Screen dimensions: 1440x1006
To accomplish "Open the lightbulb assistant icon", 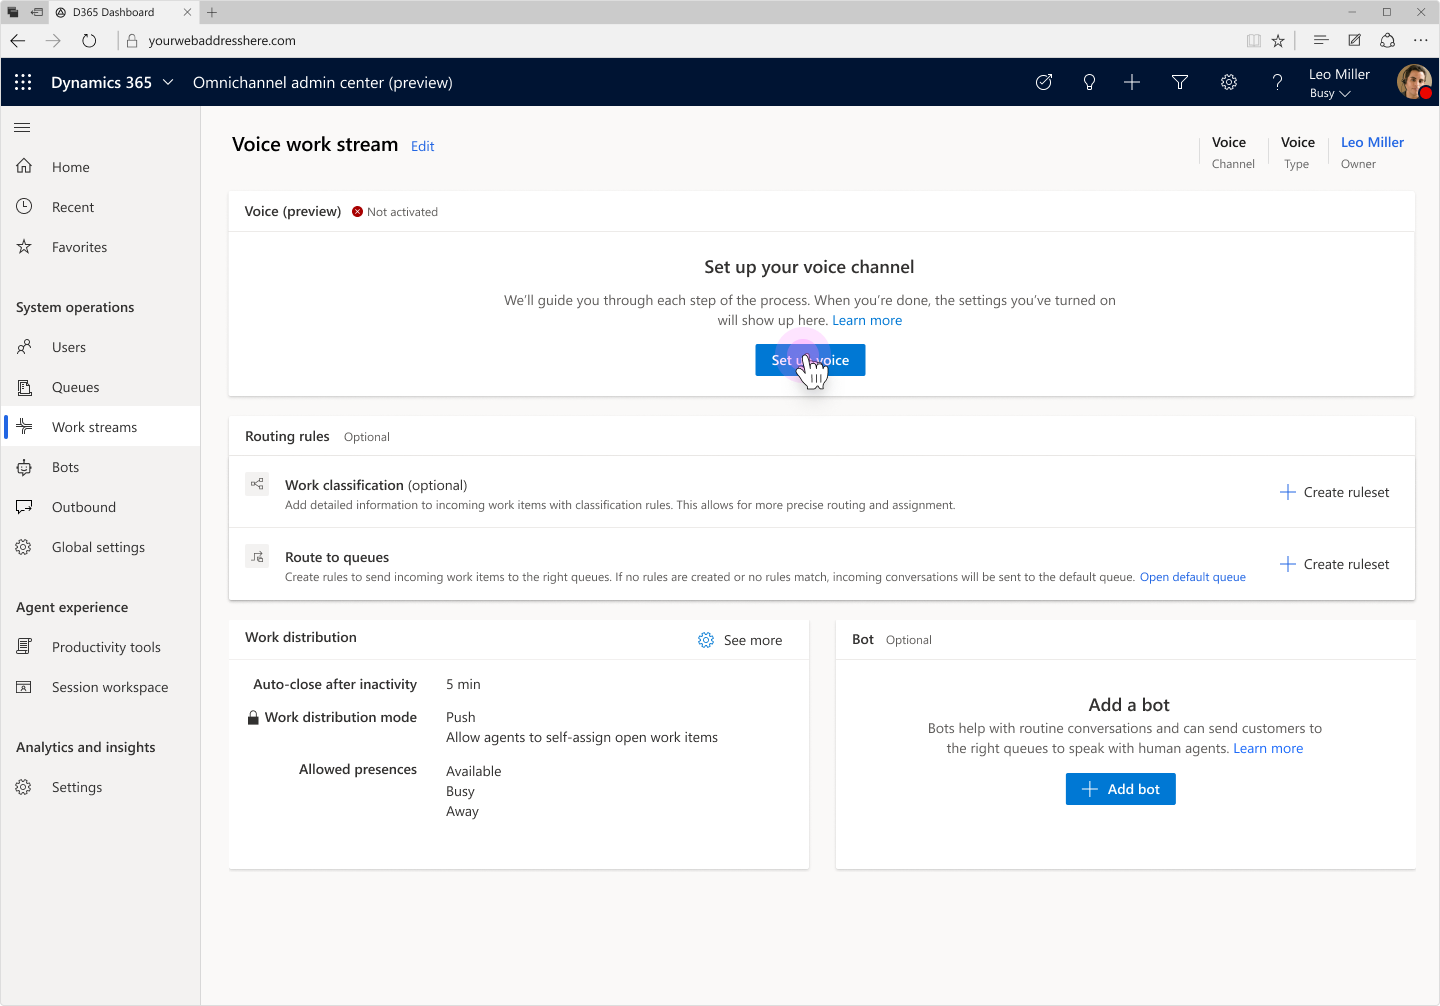I will pos(1089,82).
